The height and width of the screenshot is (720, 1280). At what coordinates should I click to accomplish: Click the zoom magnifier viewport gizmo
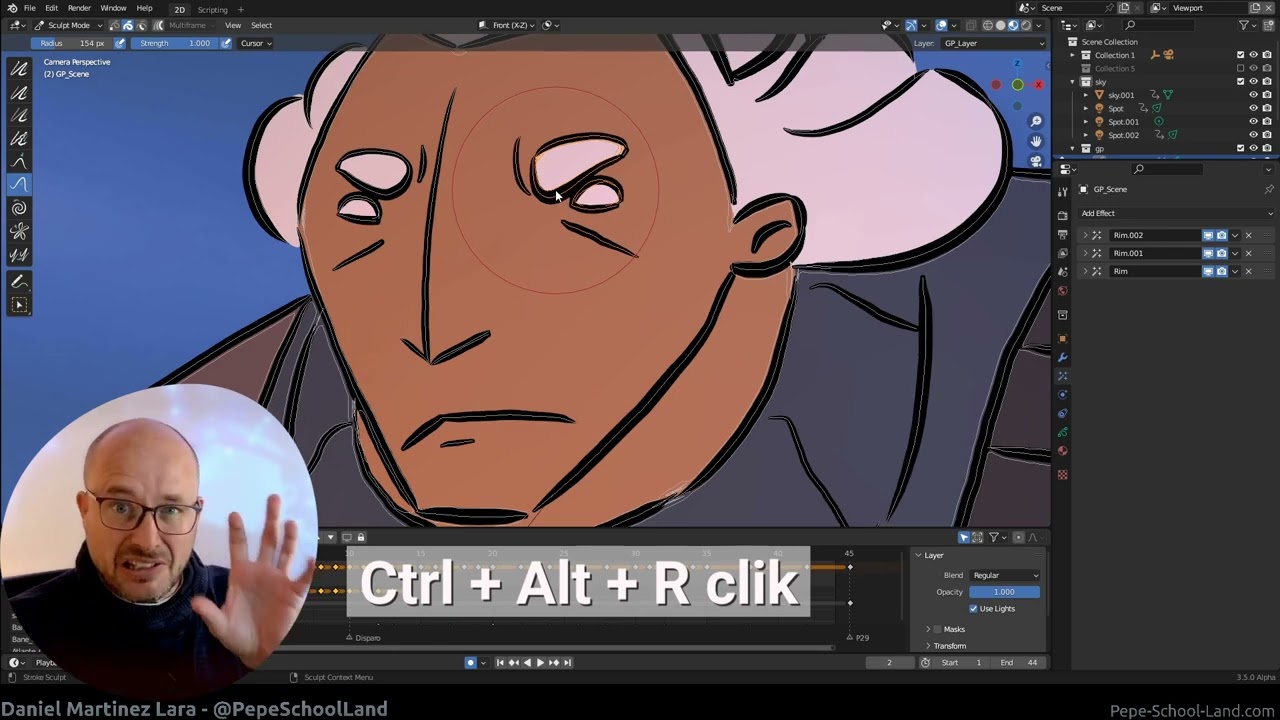coord(1036,121)
